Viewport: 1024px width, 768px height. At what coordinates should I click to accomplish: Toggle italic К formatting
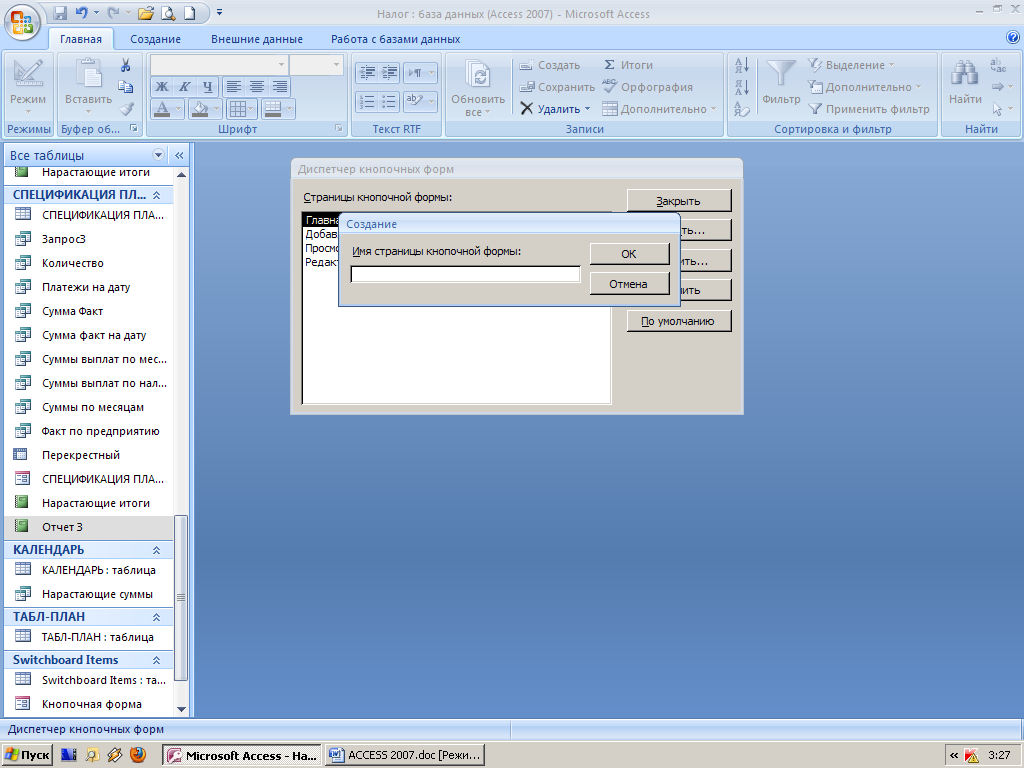coord(185,86)
